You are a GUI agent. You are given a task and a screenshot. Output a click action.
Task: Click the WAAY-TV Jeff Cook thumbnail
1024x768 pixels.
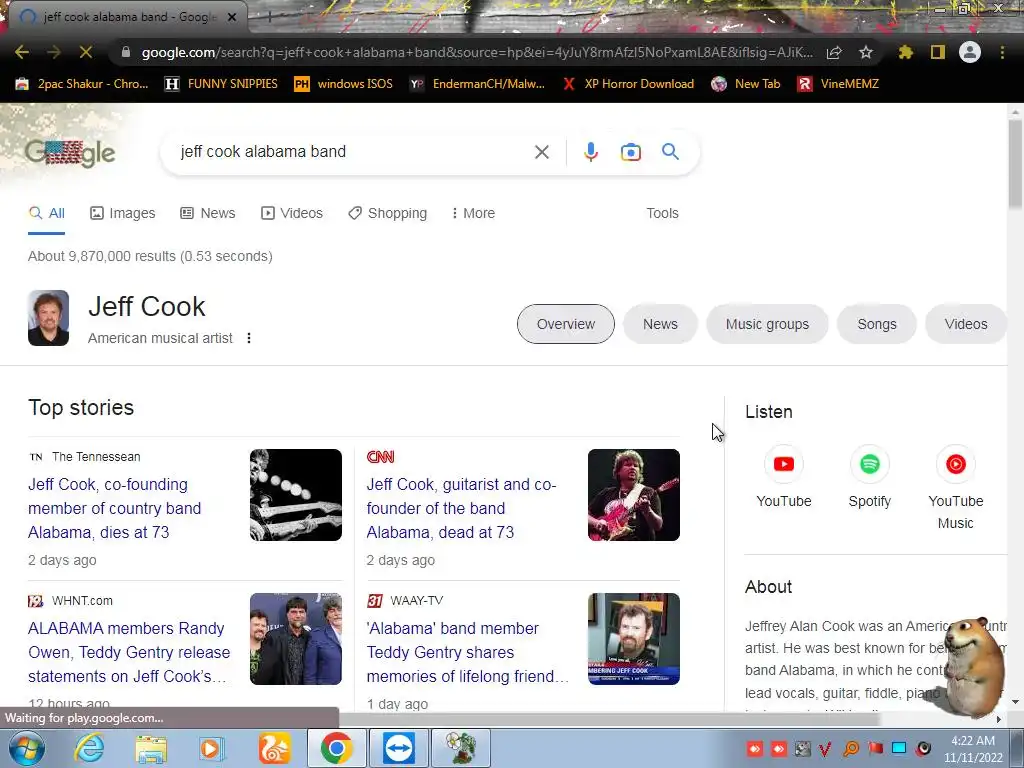point(633,639)
